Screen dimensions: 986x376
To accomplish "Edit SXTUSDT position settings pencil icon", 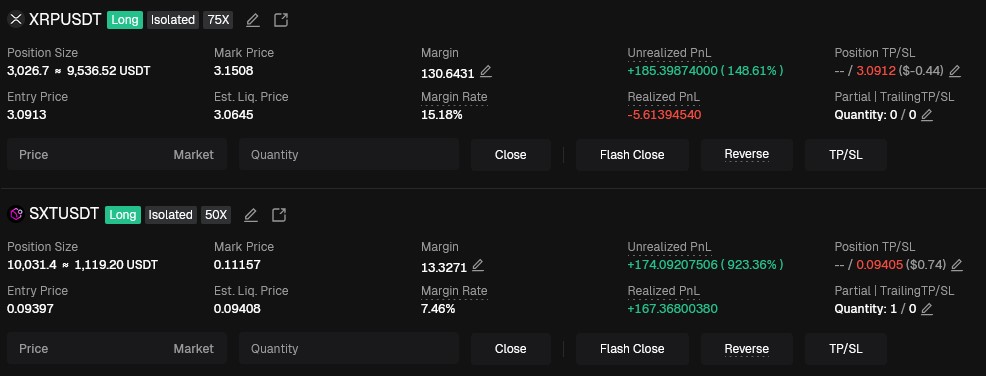I will (251, 215).
